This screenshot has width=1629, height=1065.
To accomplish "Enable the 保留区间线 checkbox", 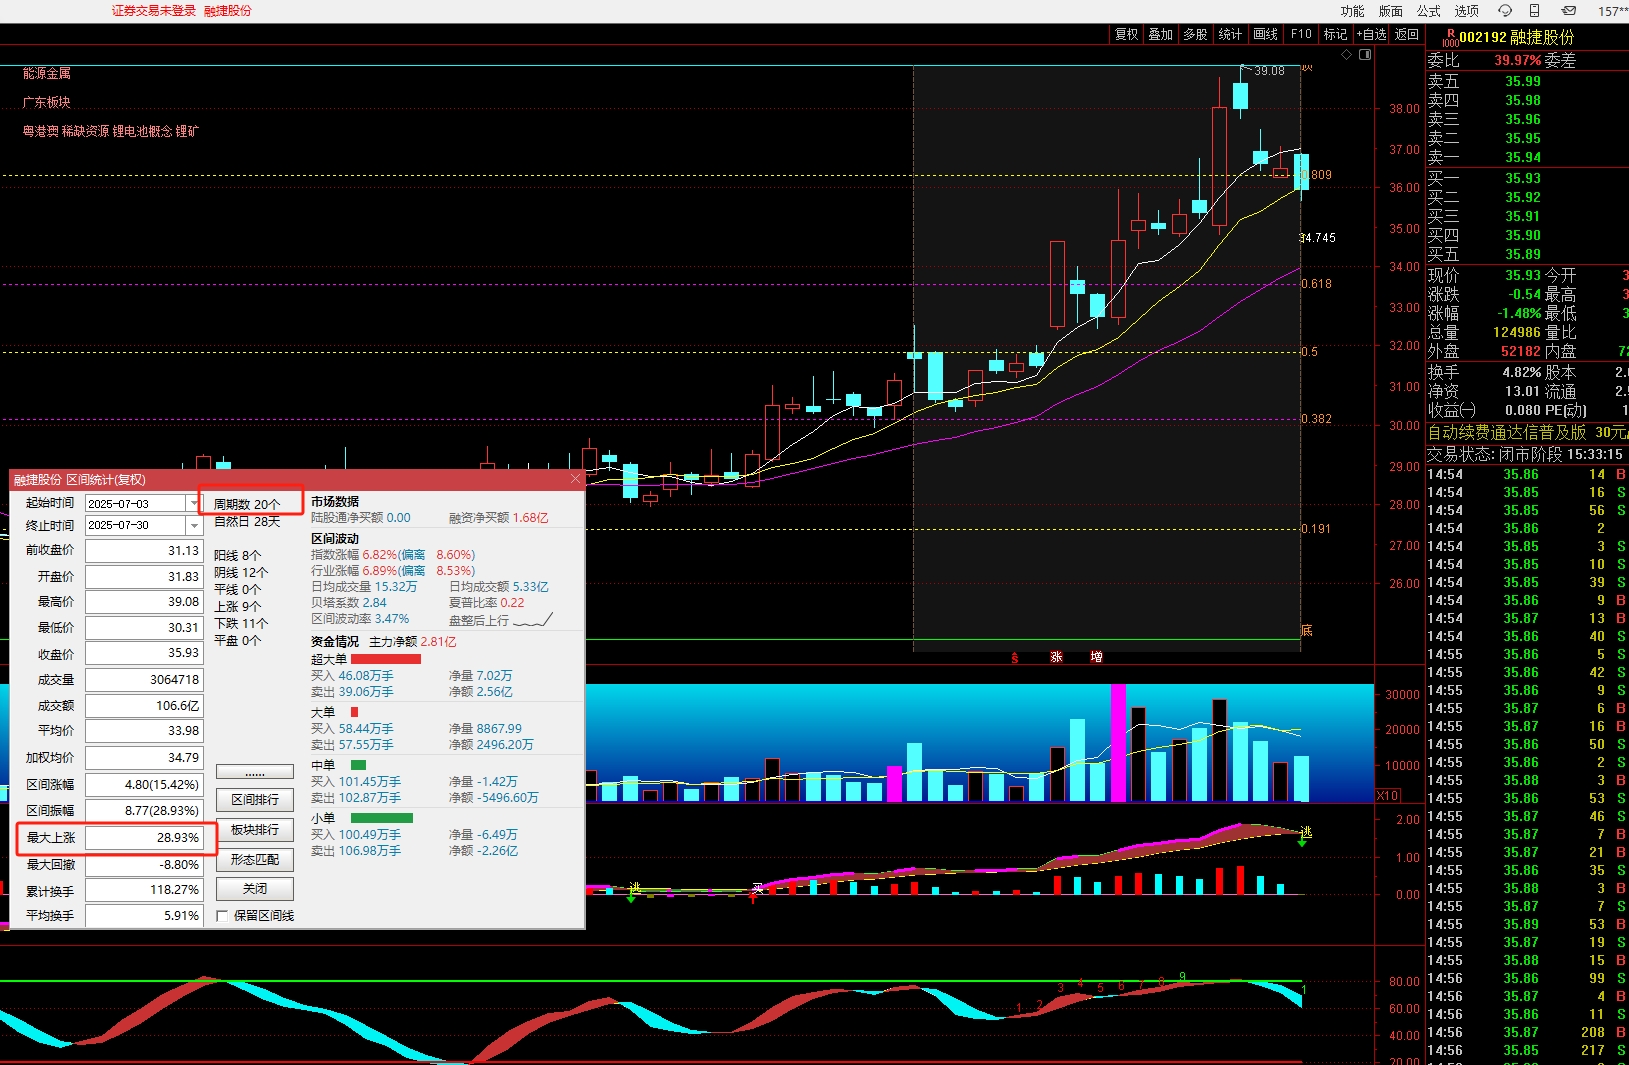I will [x=222, y=915].
